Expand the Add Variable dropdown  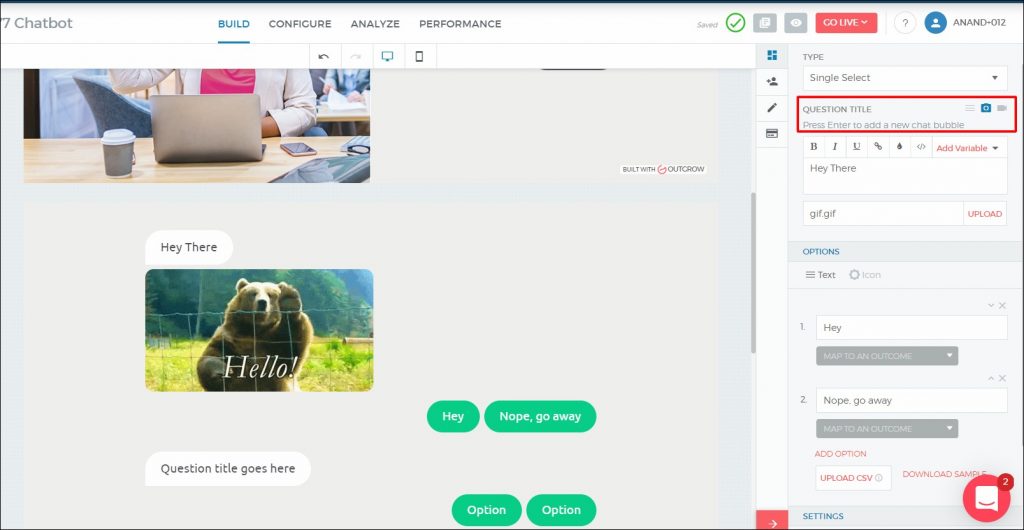[x=967, y=148]
